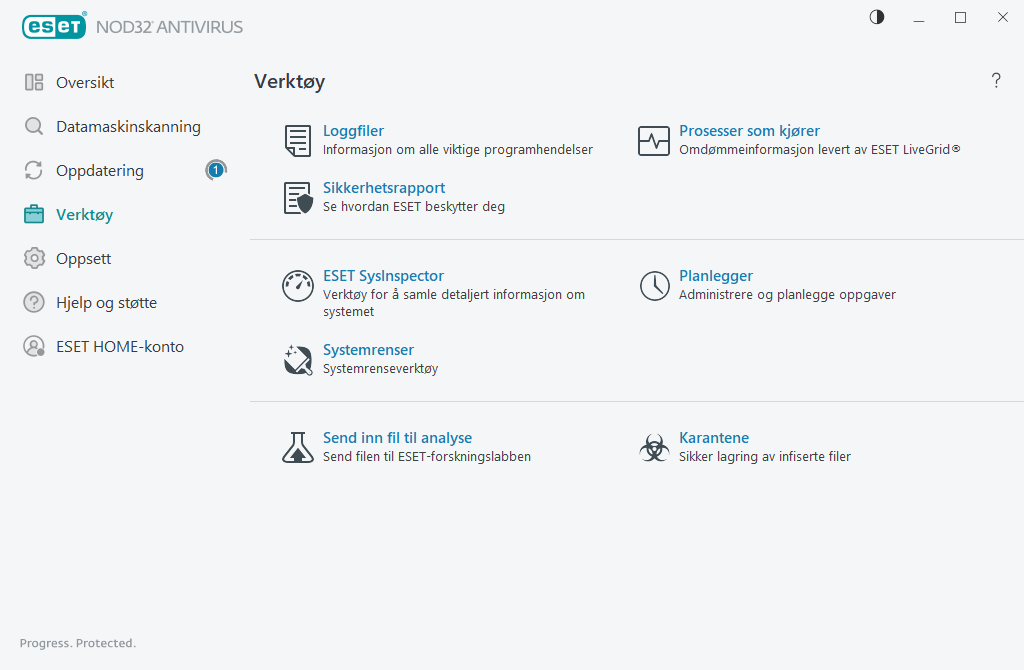This screenshot has width=1024, height=670.
Task: Click the Systemrenser cleaner icon
Action: 297,360
